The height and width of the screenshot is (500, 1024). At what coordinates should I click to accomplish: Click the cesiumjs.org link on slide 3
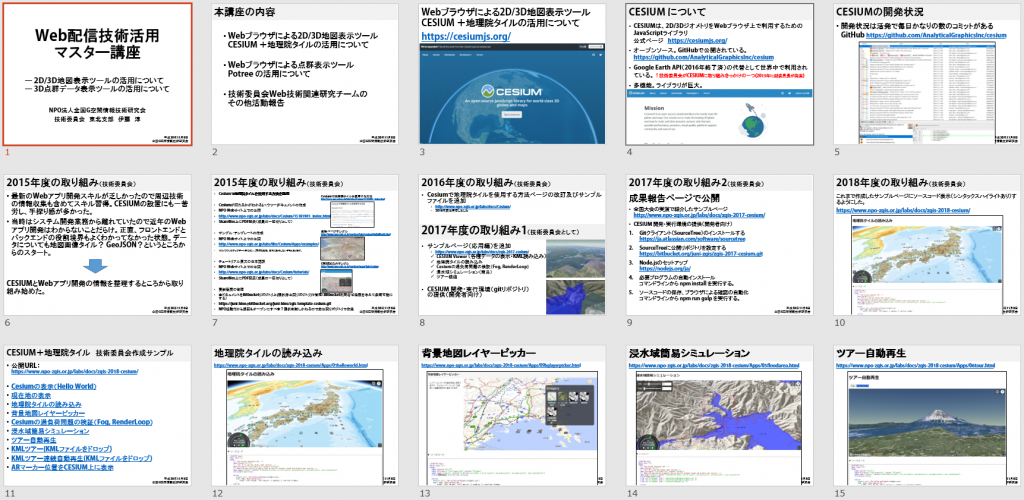[x=461, y=38]
